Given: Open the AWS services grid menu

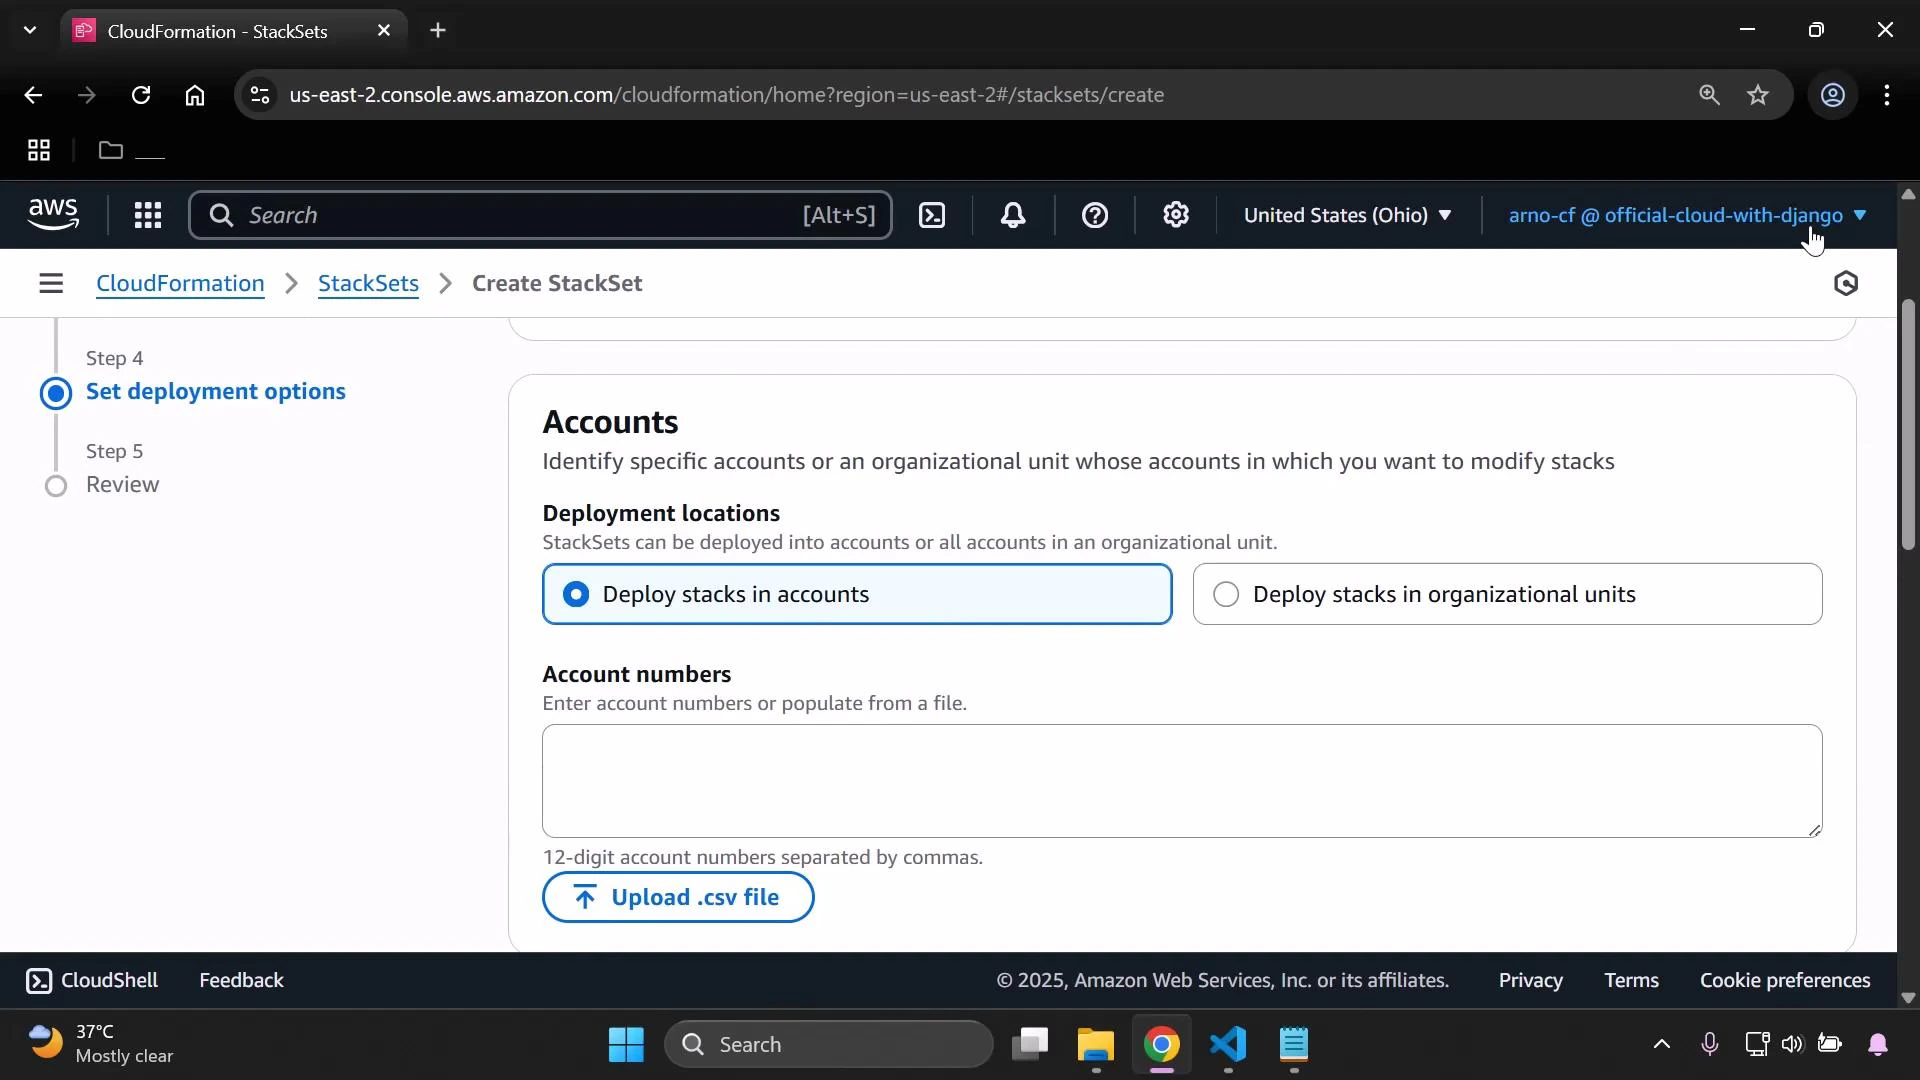Looking at the screenshot, I should 147,215.
